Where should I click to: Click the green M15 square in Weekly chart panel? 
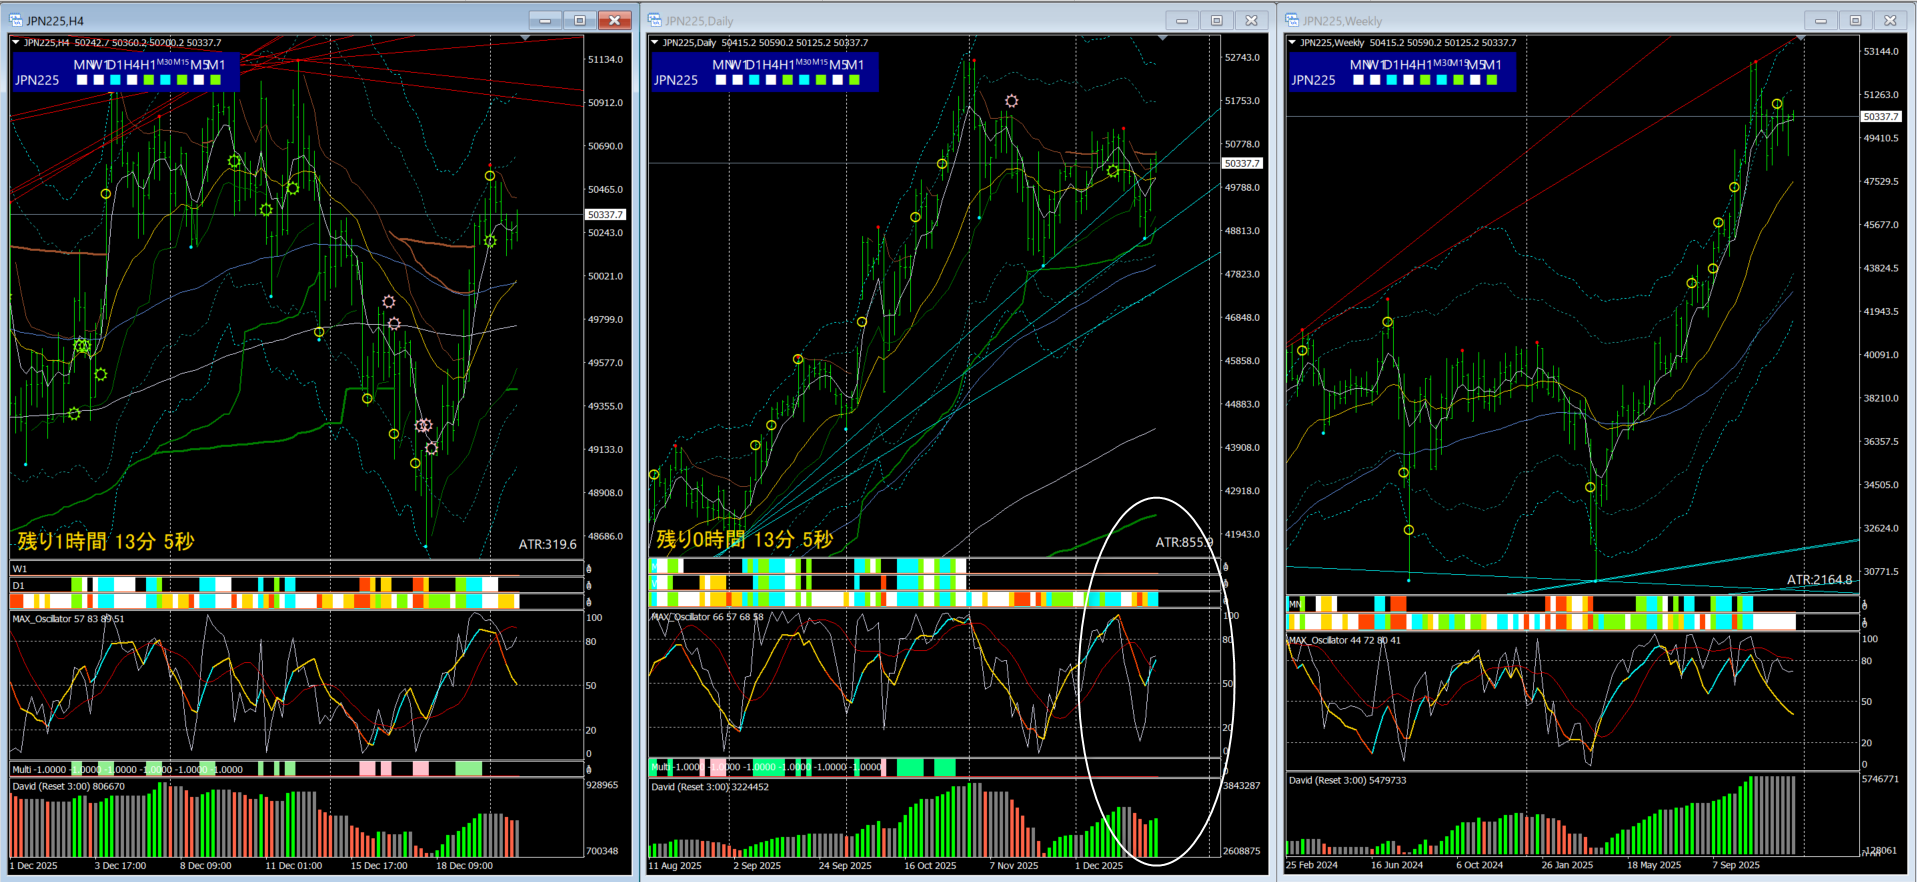point(1458,80)
